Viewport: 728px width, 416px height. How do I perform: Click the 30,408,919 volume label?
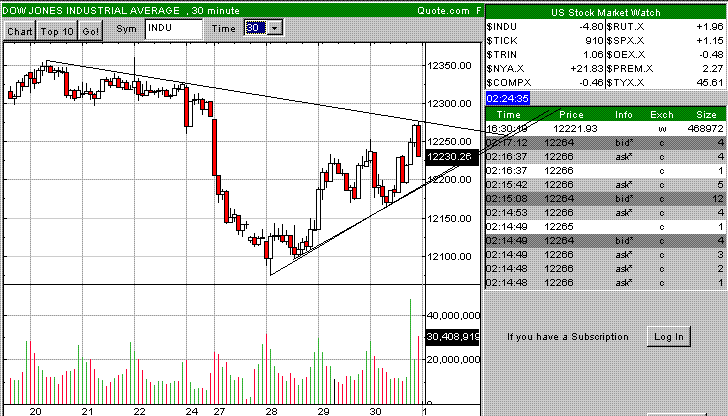pyautogui.click(x=452, y=337)
